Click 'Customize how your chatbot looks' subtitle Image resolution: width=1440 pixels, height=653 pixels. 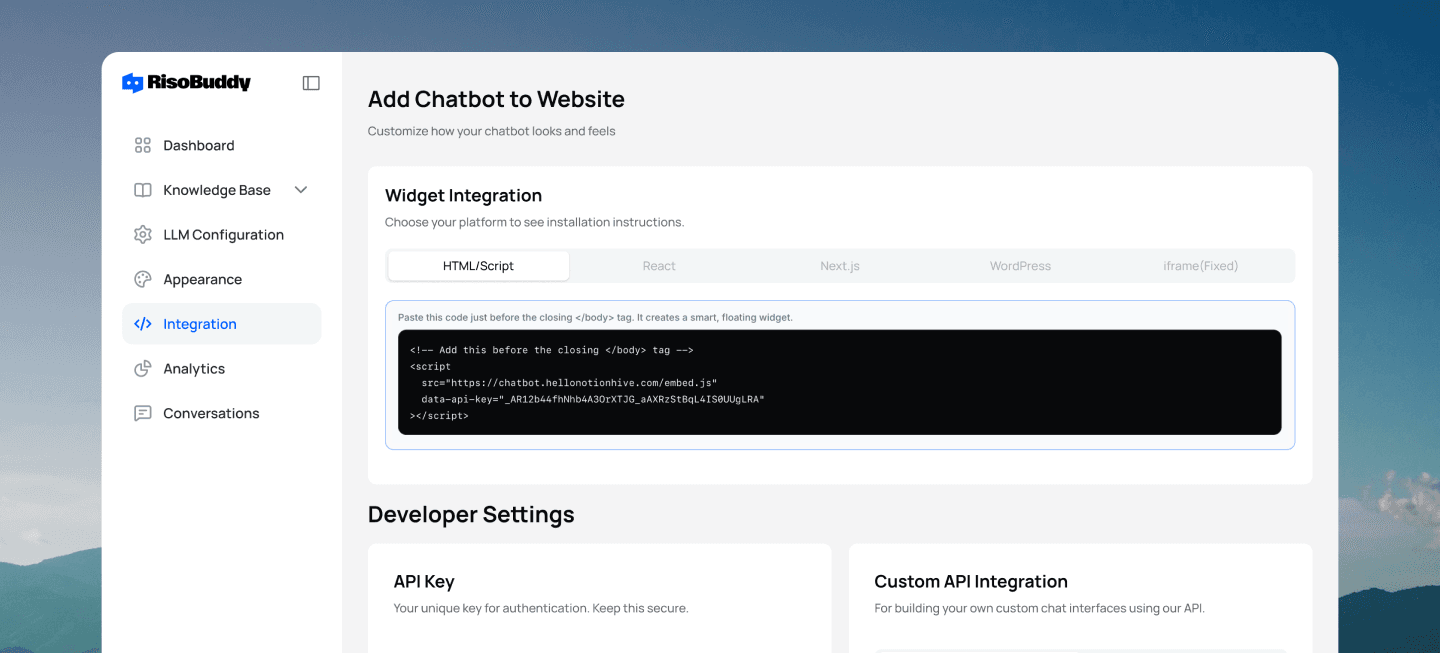[491, 131]
